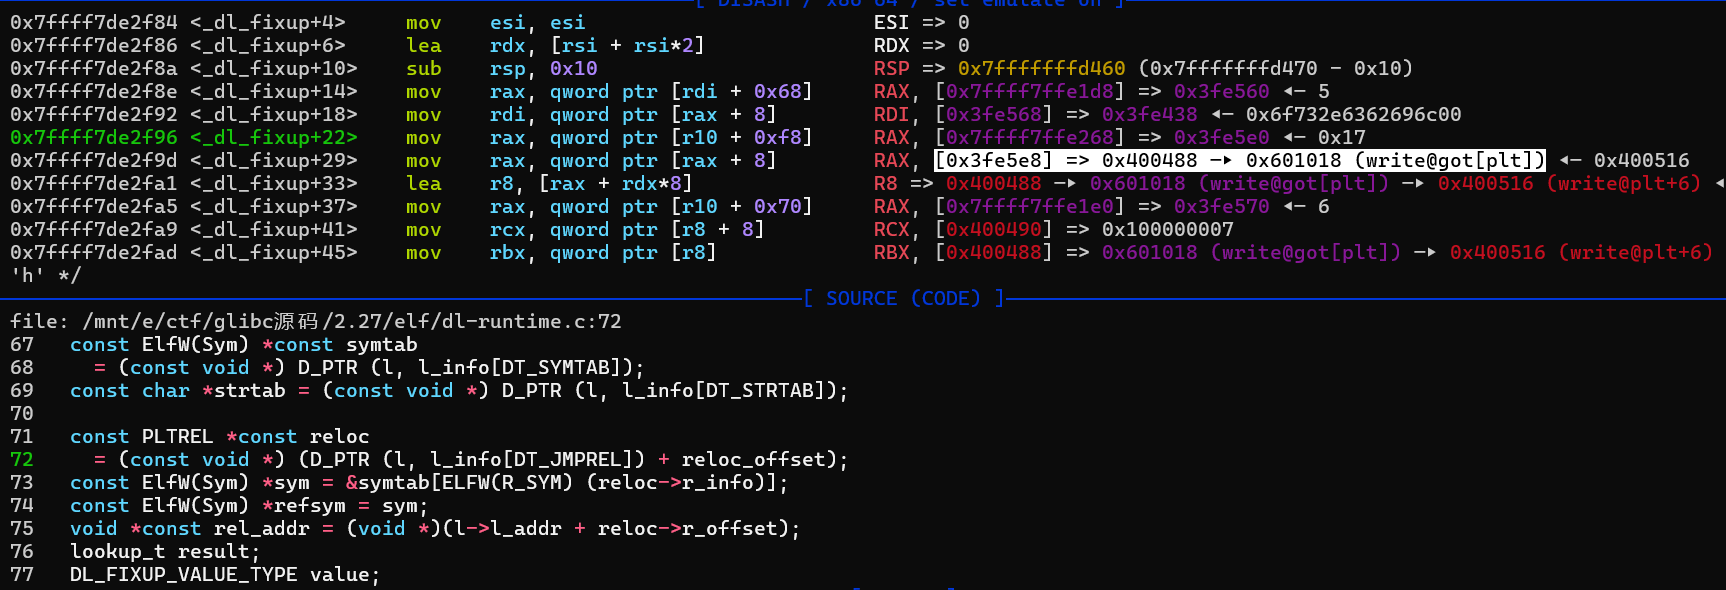Screen dimensions: 1726x590
Task: Click the 'lookup_t result;' source line
Action: [165, 551]
